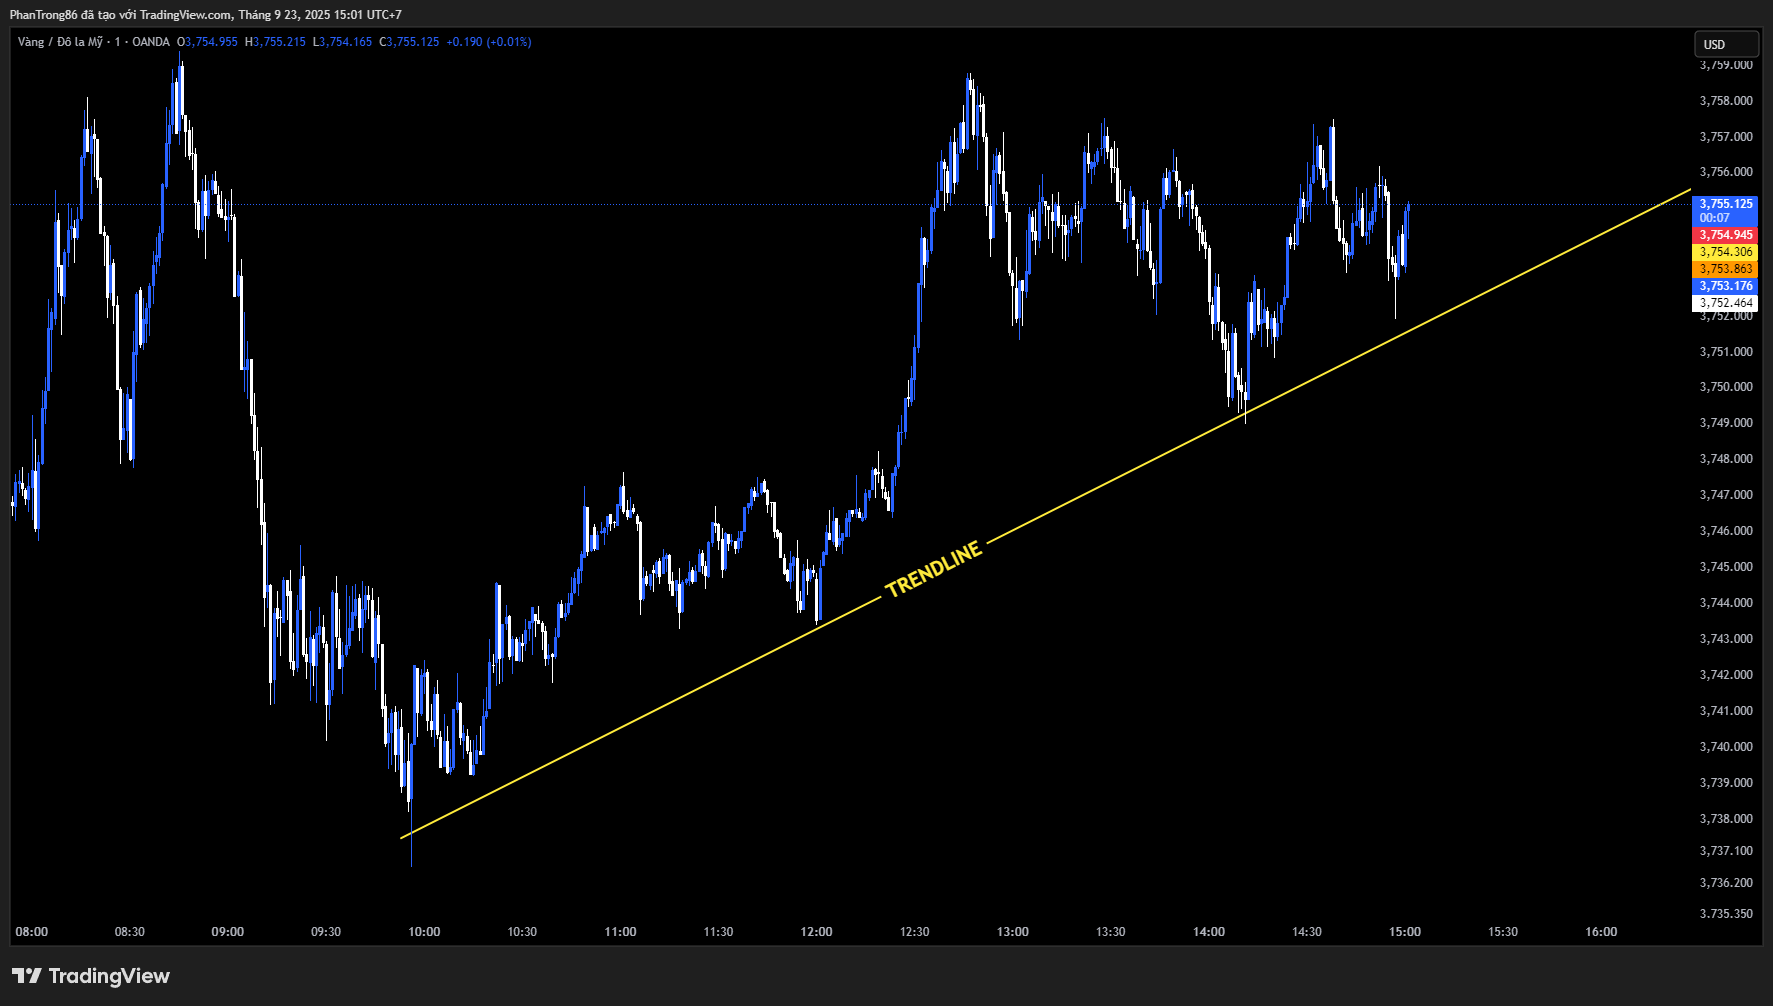Click the 3,745.000 price axis label
The width and height of the screenshot is (1773, 1006).
[x=1726, y=567]
